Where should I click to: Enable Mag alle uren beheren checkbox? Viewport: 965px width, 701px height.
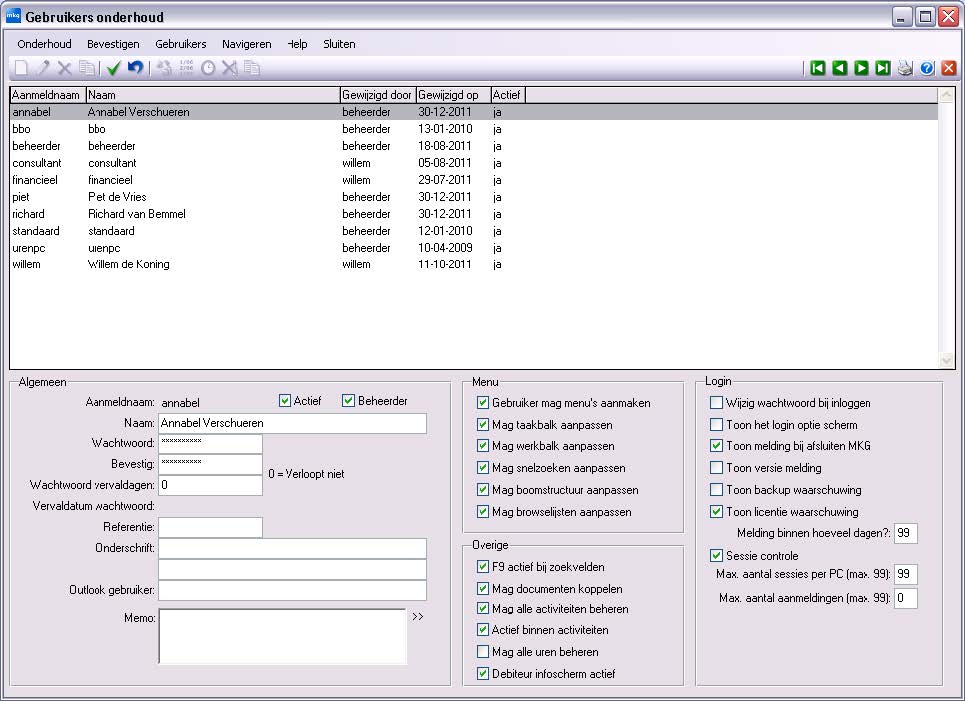(483, 651)
